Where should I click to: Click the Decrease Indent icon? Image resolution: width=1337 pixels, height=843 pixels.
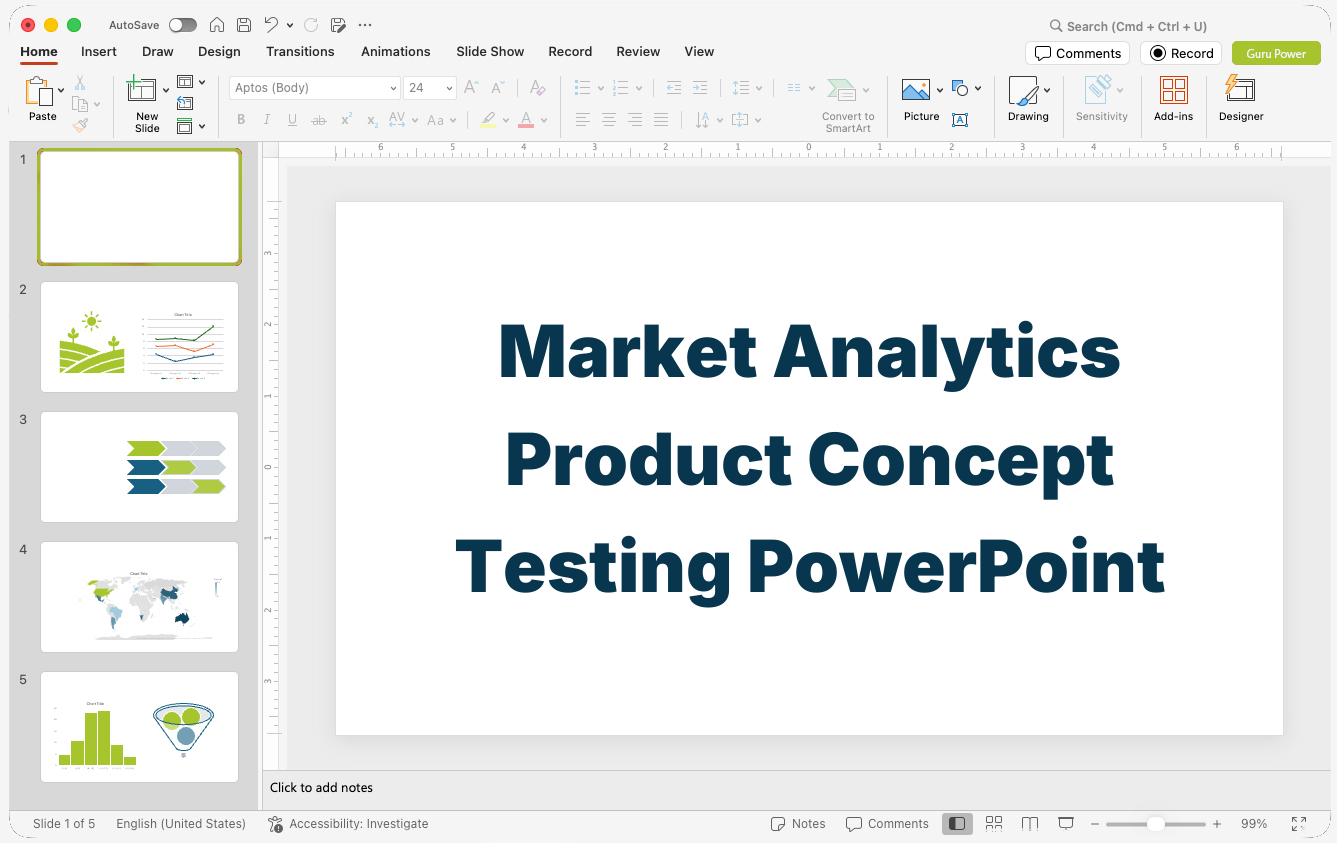coord(674,88)
